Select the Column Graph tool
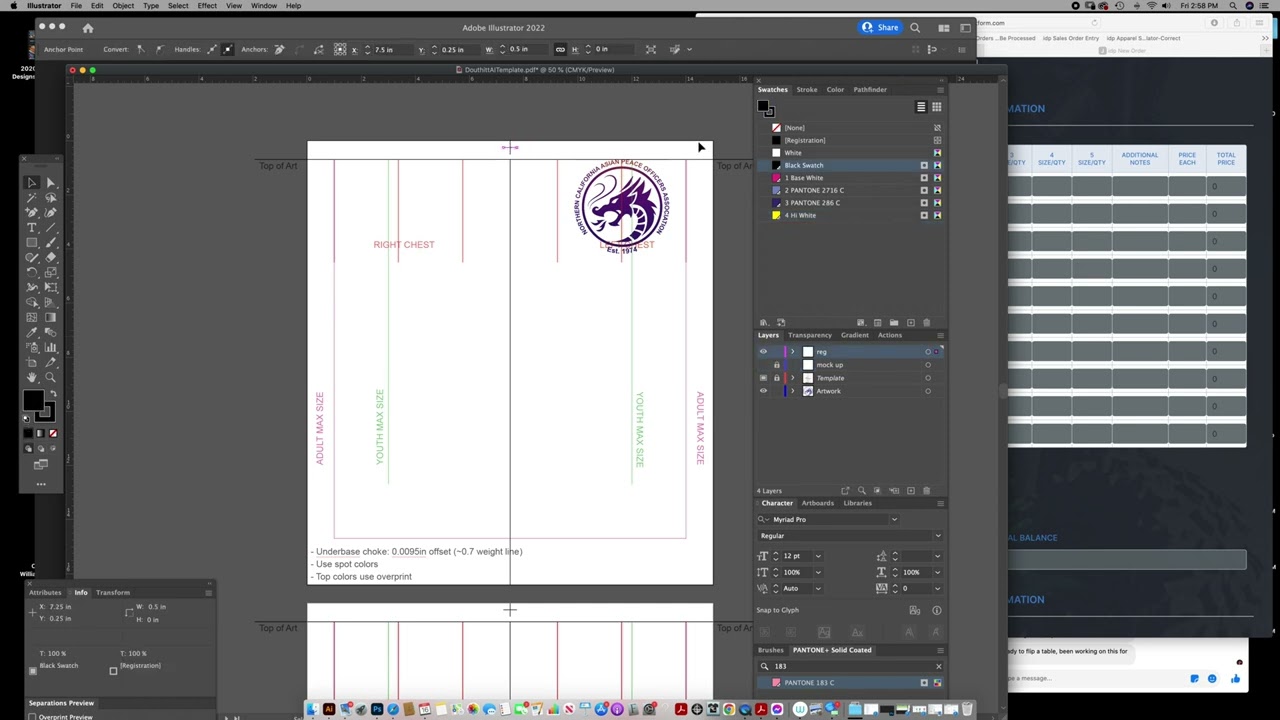 (x=51, y=349)
